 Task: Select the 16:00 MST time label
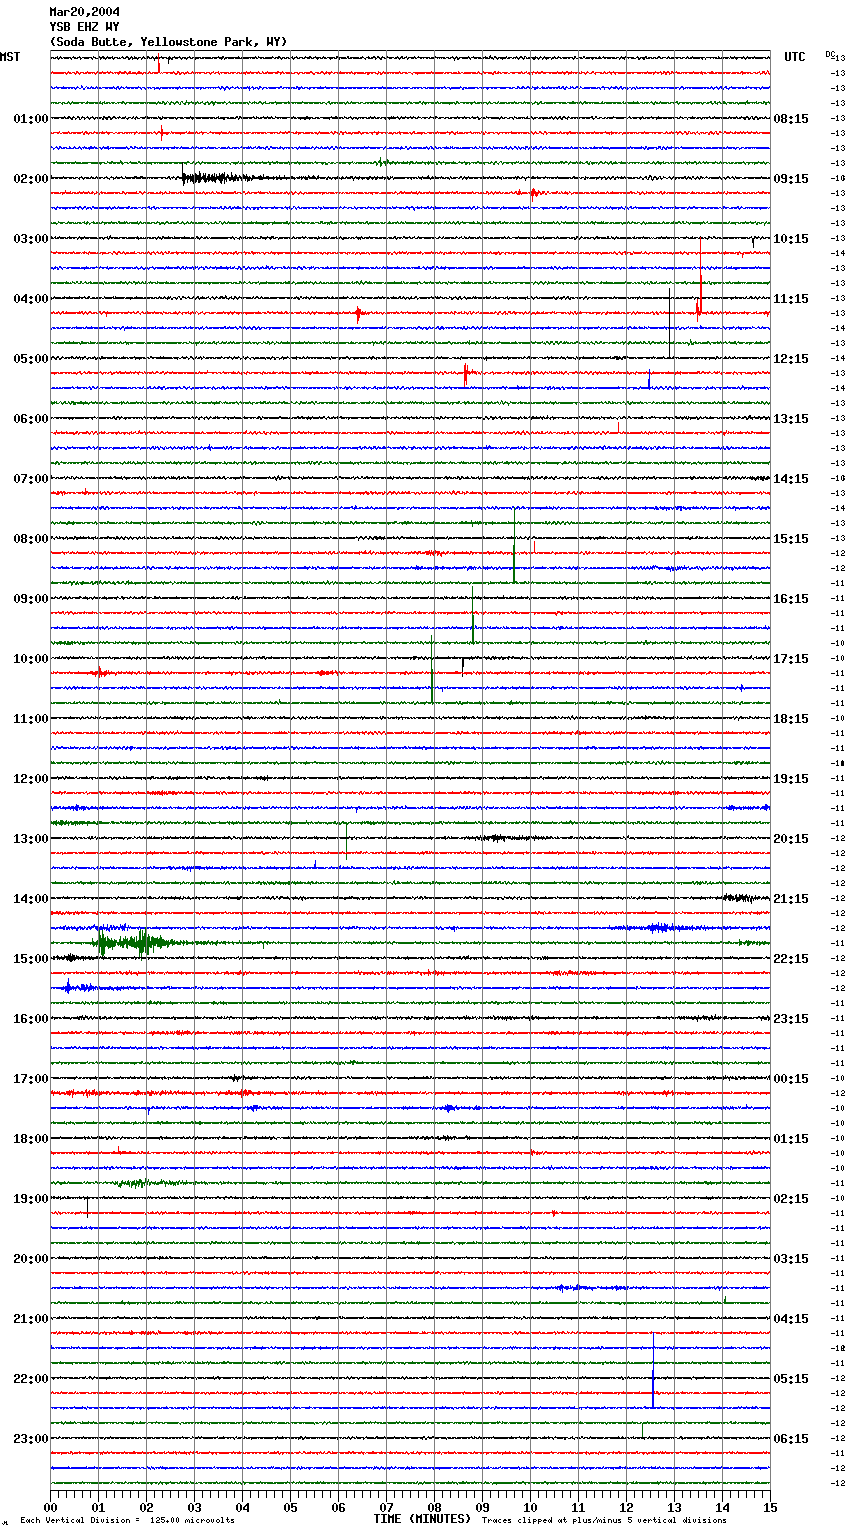point(30,1019)
